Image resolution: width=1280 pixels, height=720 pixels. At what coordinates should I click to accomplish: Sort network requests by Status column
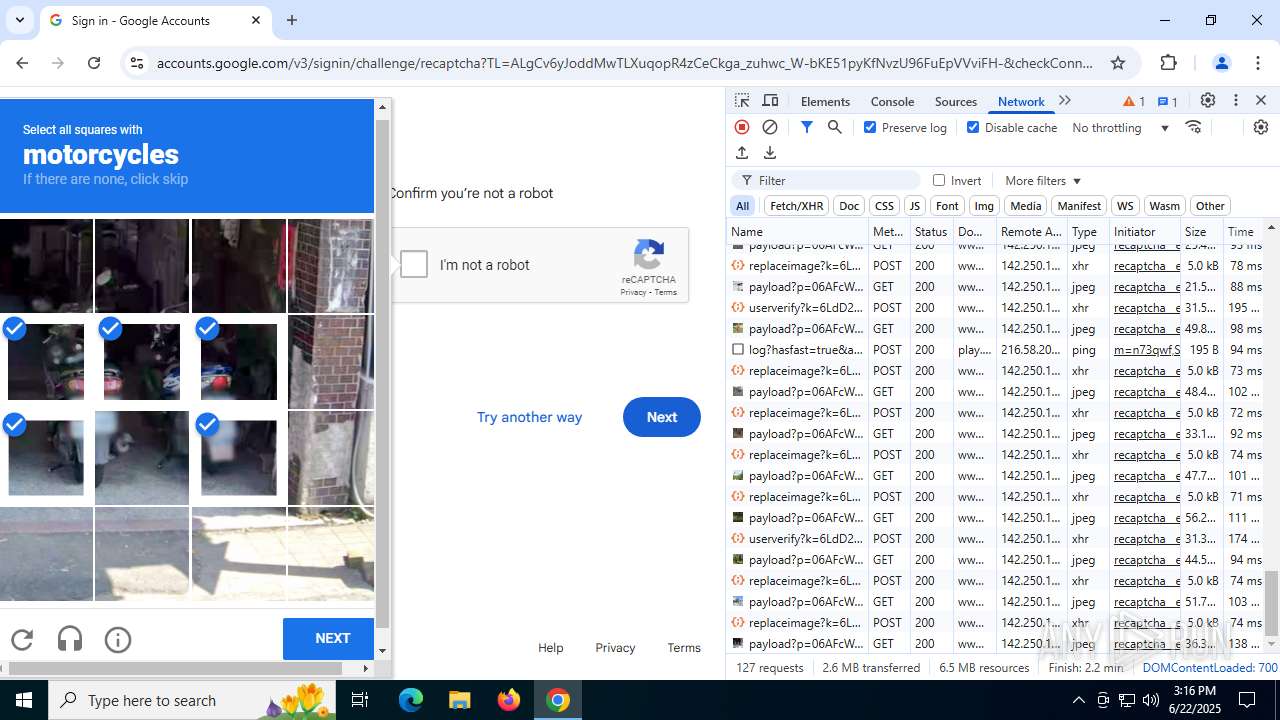[x=930, y=231]
